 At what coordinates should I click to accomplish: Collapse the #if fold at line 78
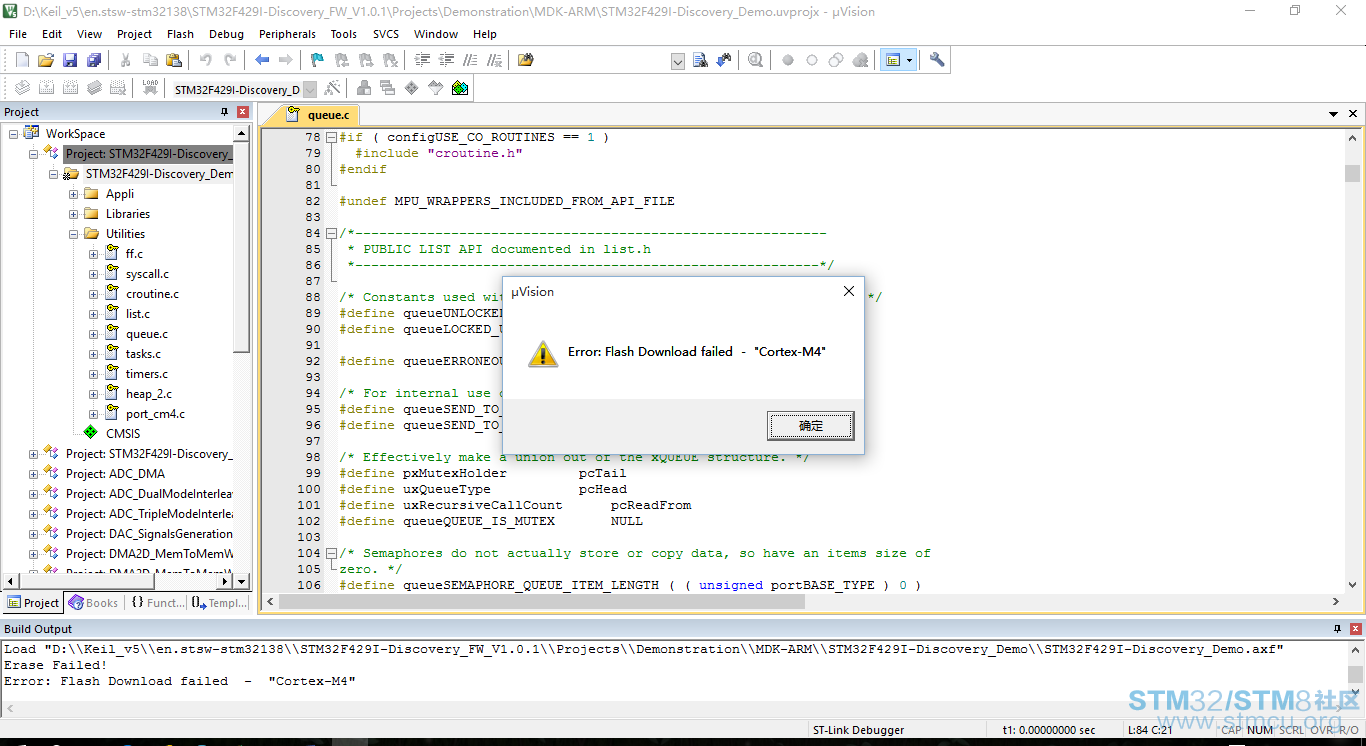[x=331, y=137]
